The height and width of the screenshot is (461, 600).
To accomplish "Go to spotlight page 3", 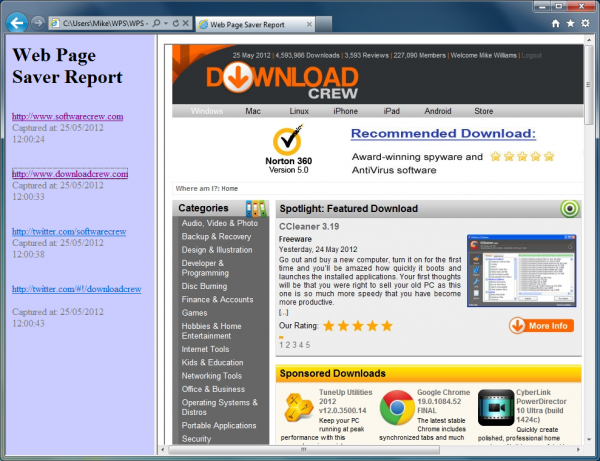I will (x=295, y=345).
